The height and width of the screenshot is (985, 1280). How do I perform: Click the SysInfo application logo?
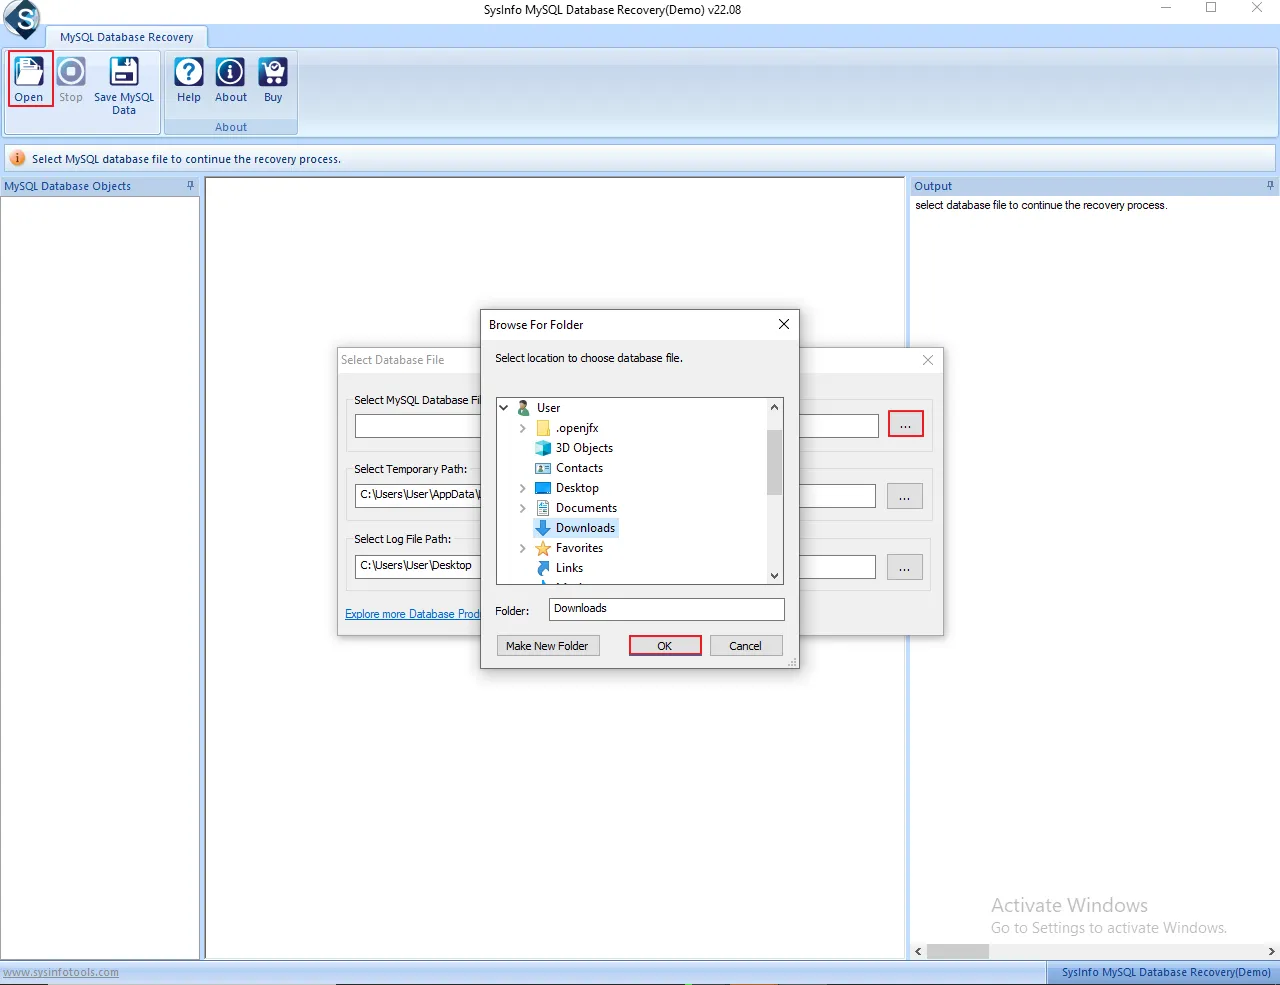(22, 19)
